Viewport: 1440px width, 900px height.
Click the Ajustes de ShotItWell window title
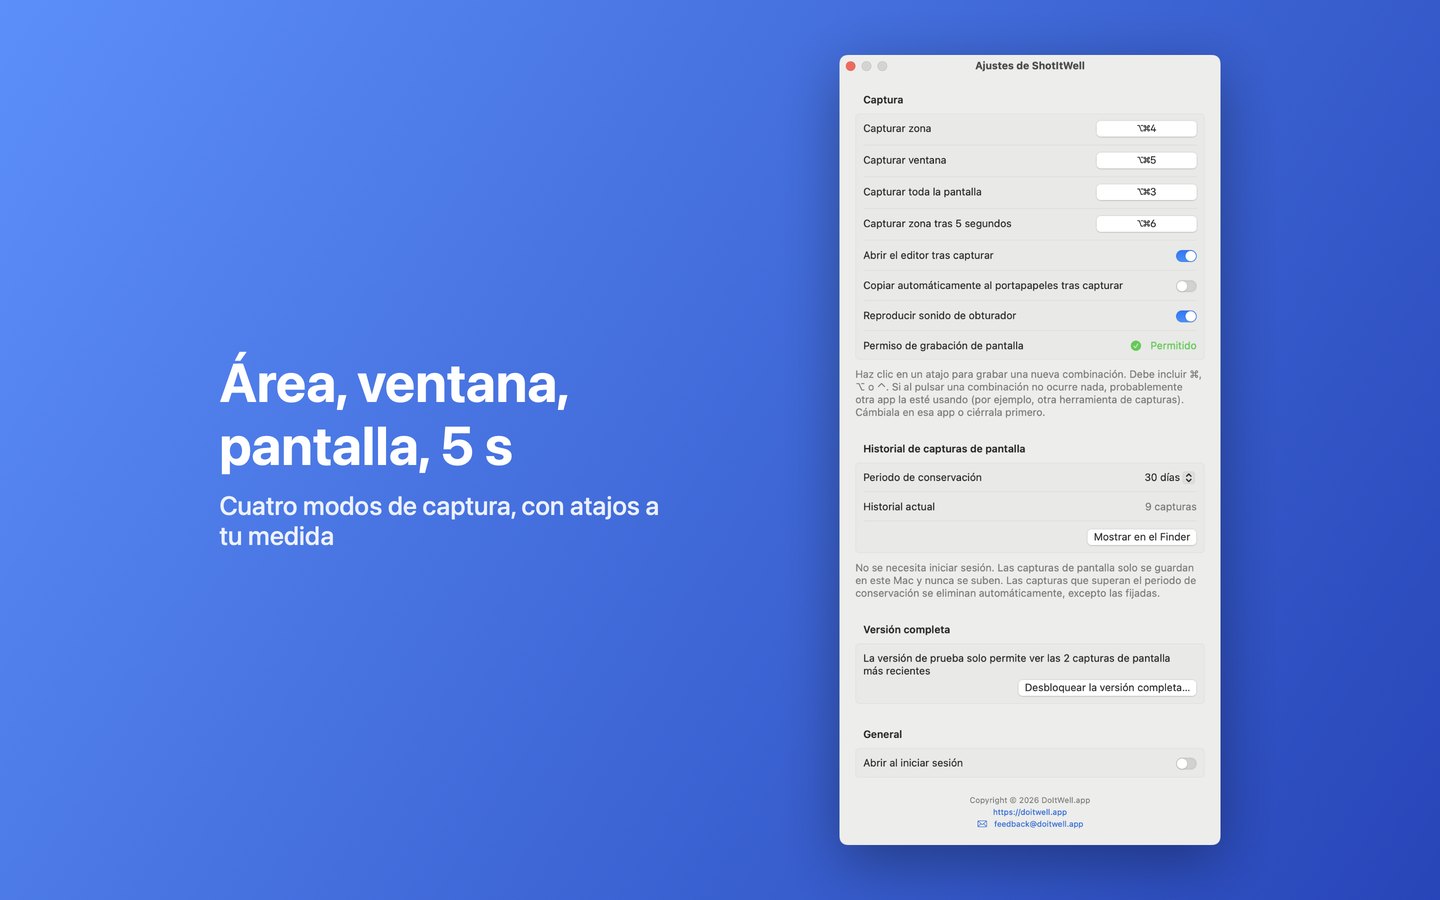coord(1030,66)
